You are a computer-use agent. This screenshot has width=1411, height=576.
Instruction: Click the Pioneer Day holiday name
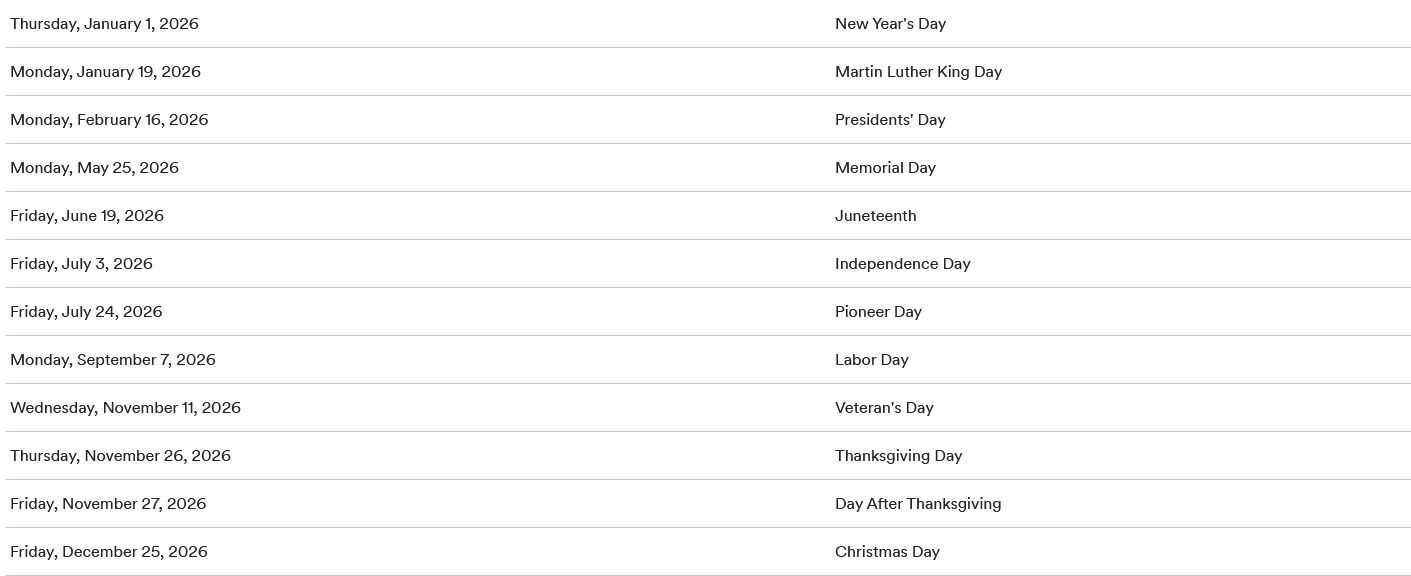click(878, 312)
